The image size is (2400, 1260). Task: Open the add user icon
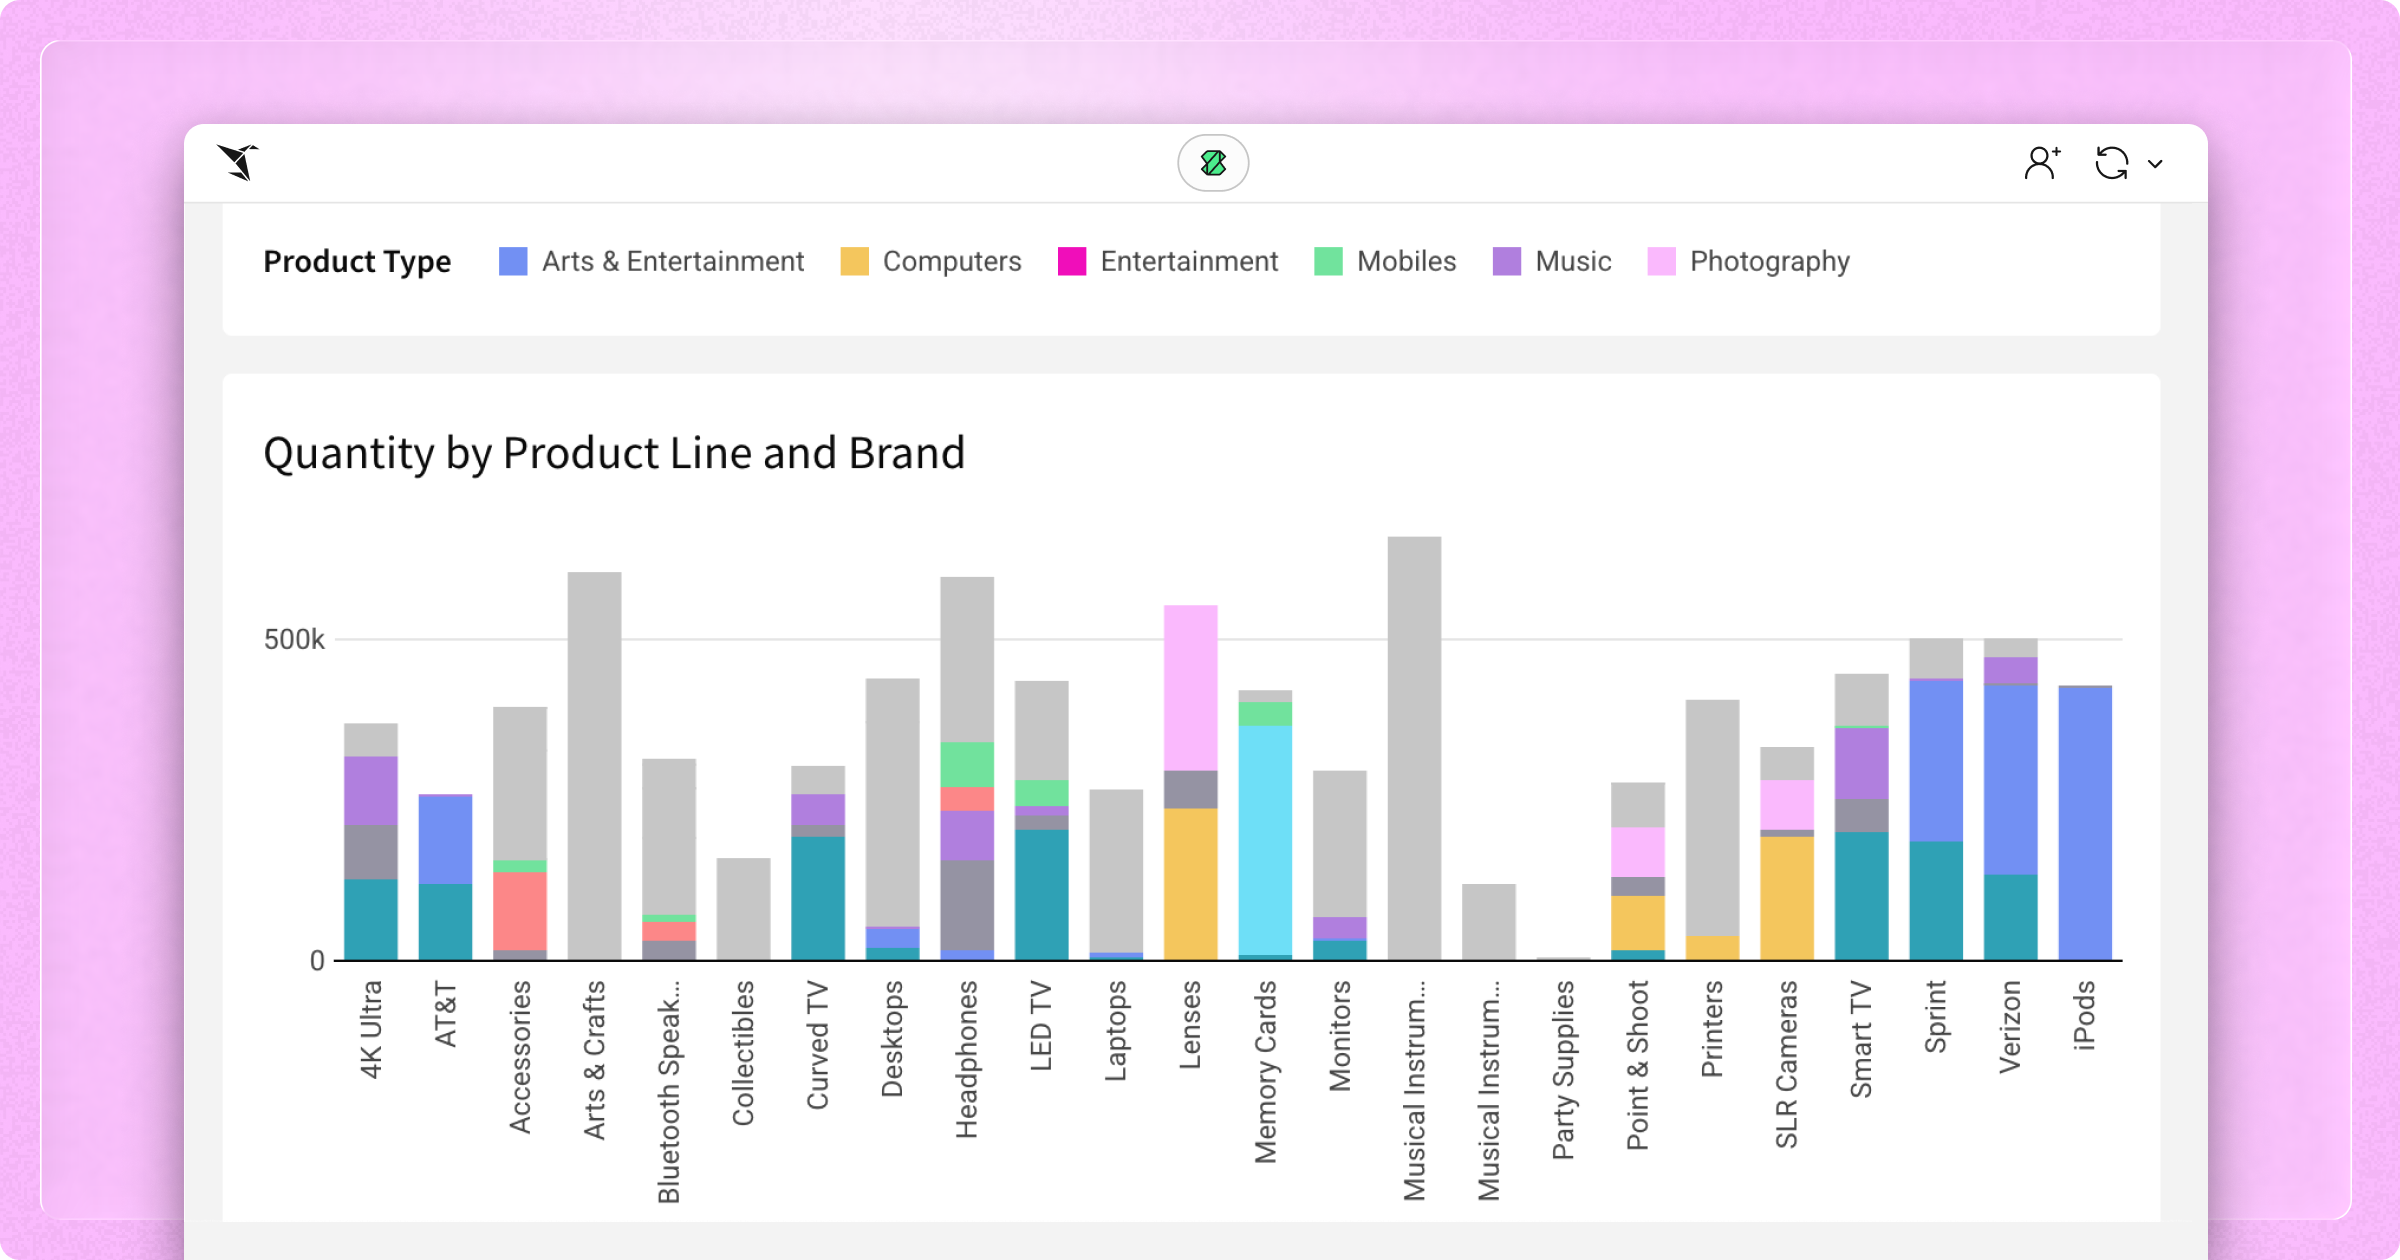[2041, 163]
